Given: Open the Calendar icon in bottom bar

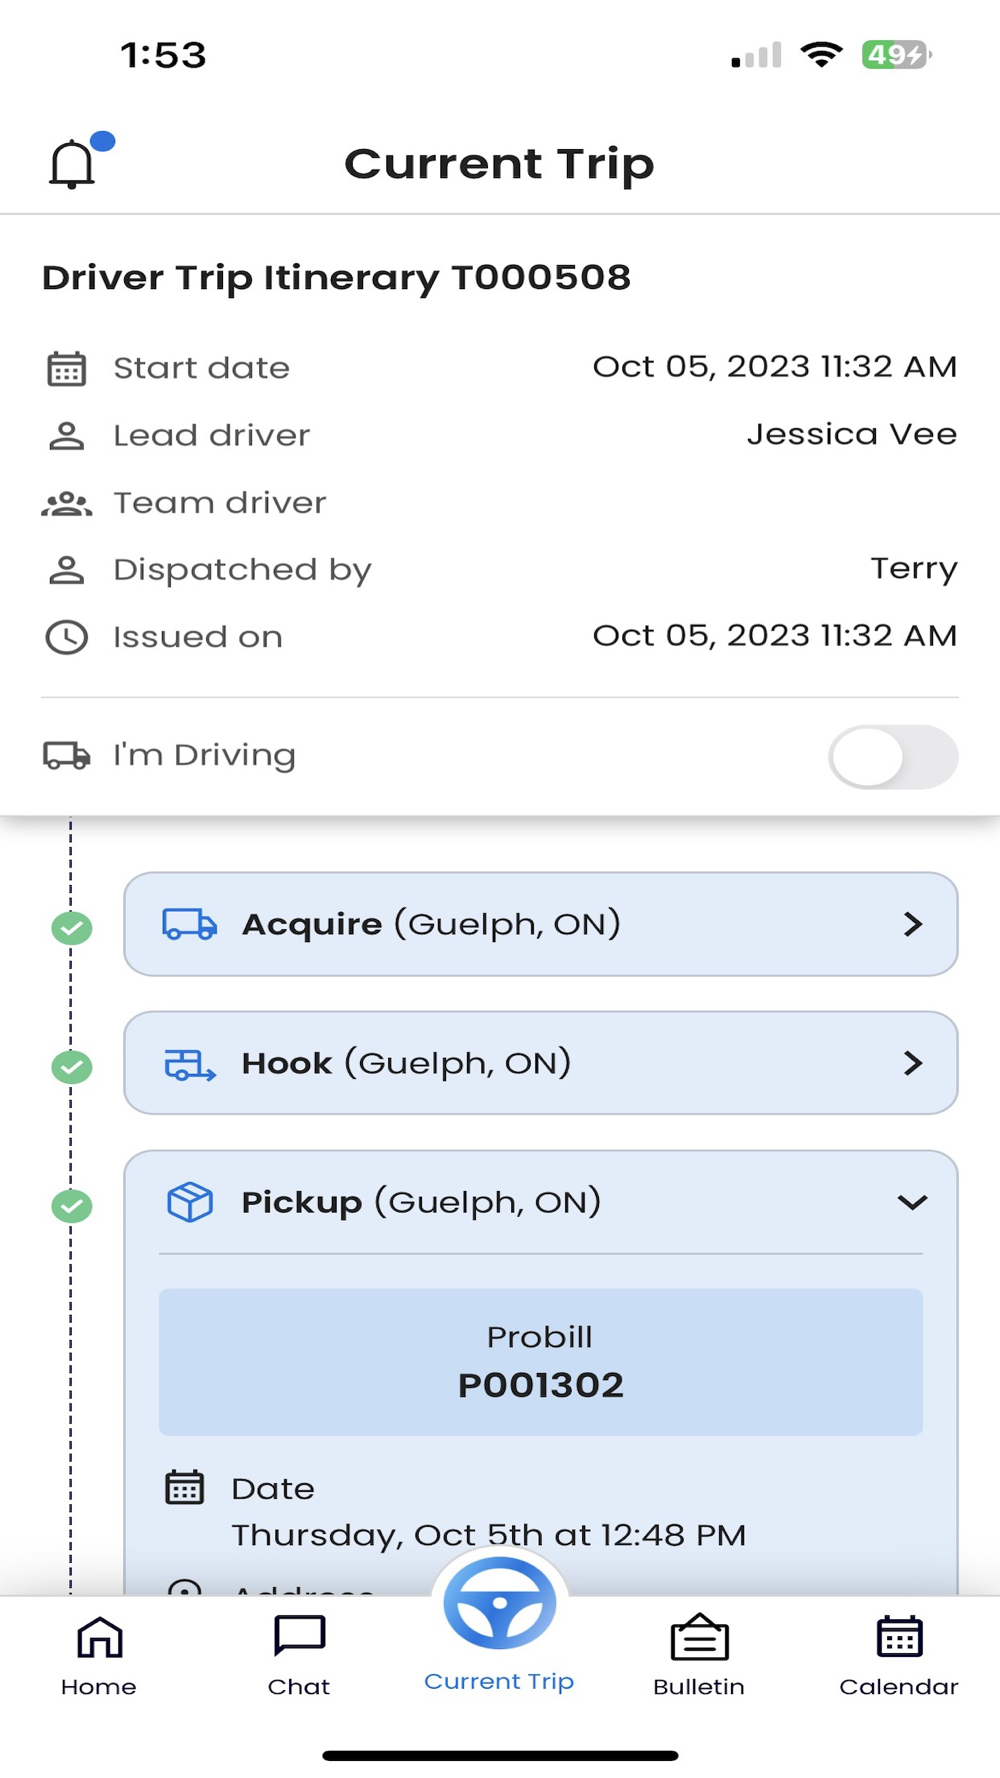Looking at the screenshot, I should pos(899,1638).
